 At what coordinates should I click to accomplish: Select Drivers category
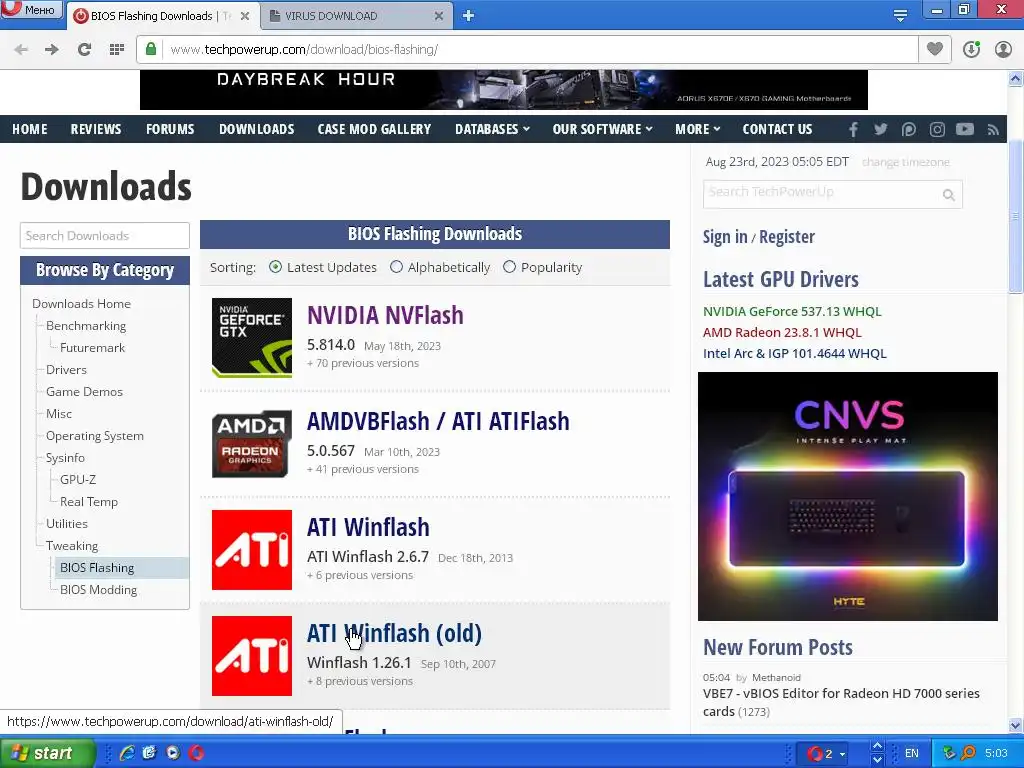[66, 370]
